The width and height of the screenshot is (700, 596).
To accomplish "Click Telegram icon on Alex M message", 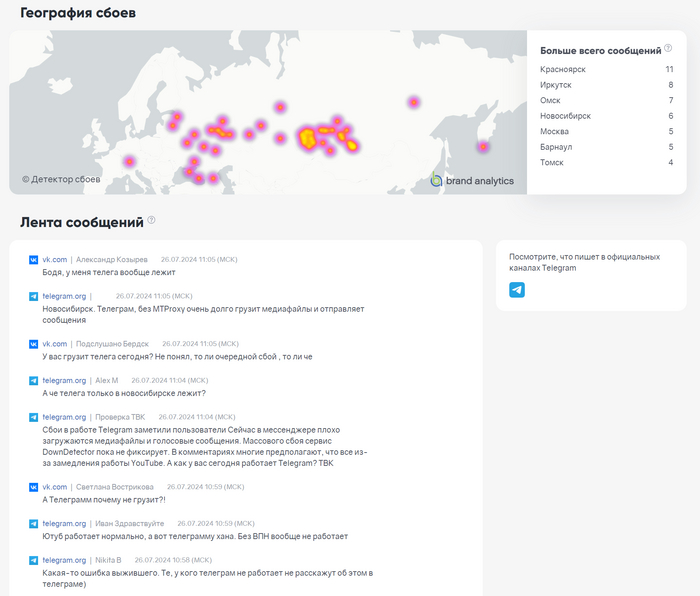I will coord(33,380).
